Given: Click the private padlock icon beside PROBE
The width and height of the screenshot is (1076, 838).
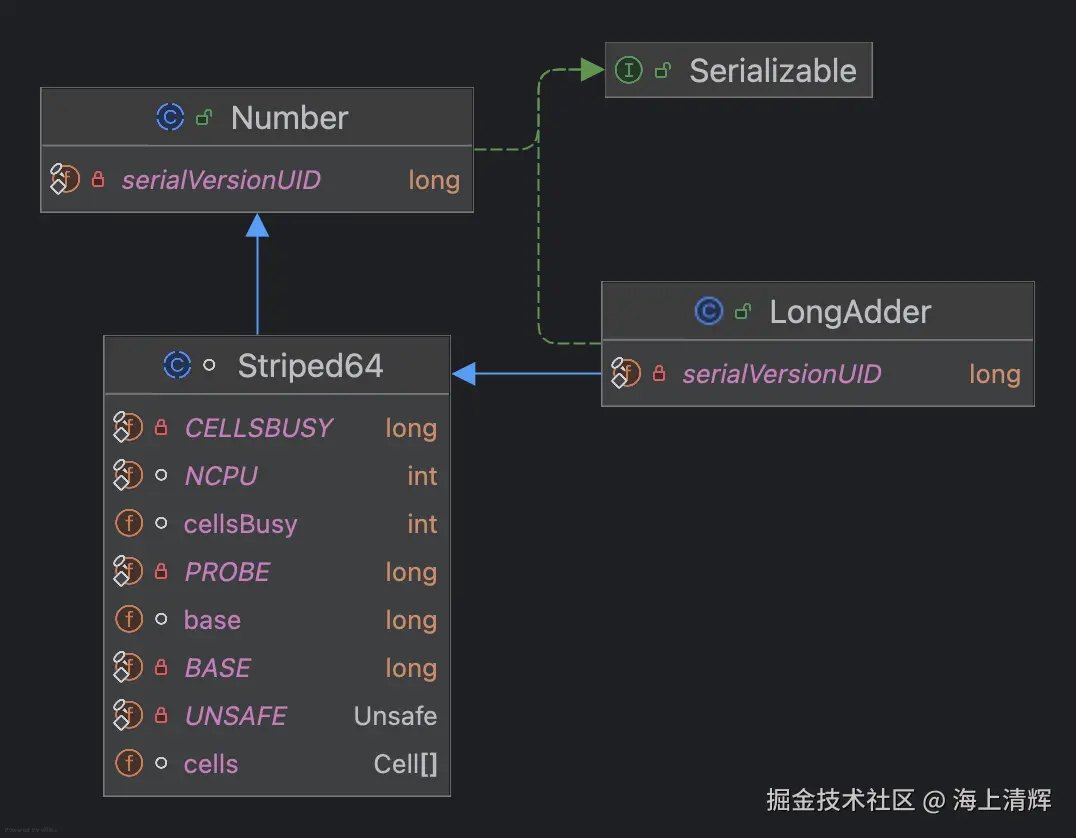Looking at the screenshot, I should [161, 571].
